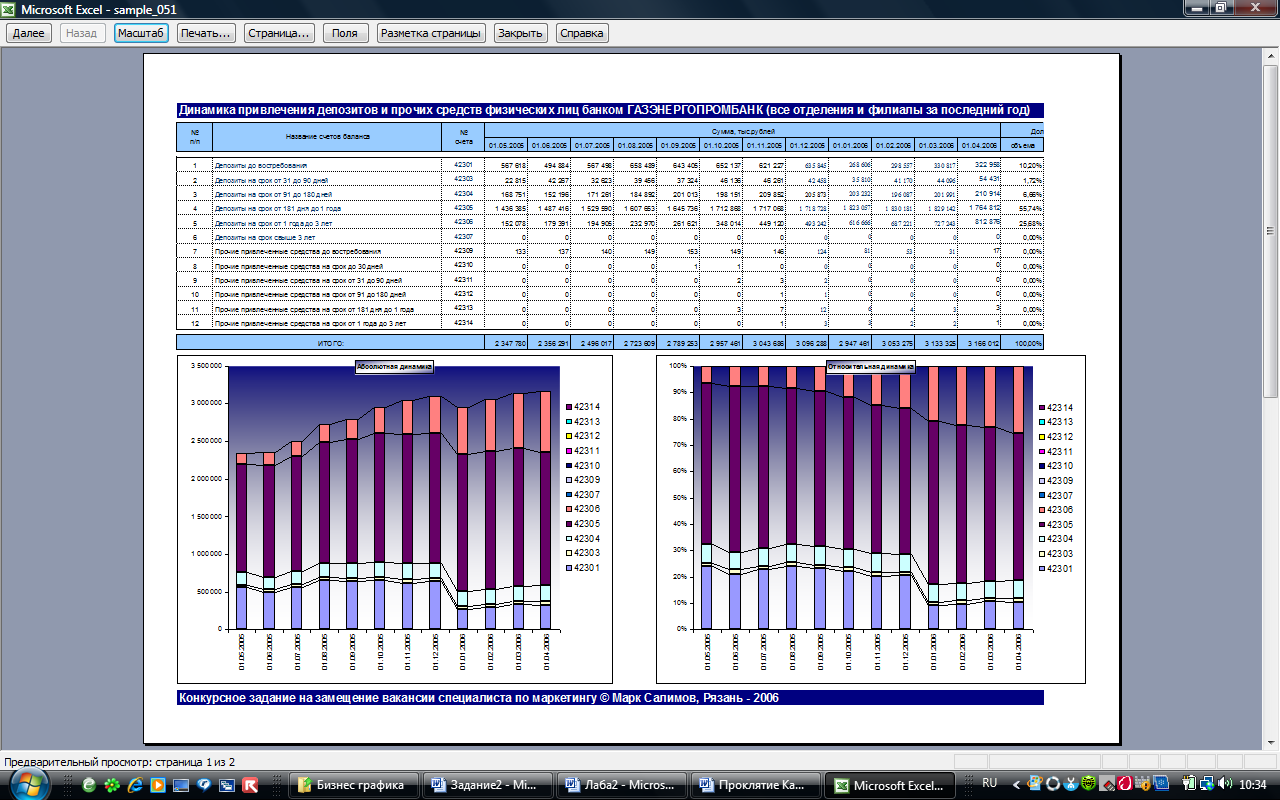
Task: Click the ИТОГО: totals label
Action: [331, 343]
